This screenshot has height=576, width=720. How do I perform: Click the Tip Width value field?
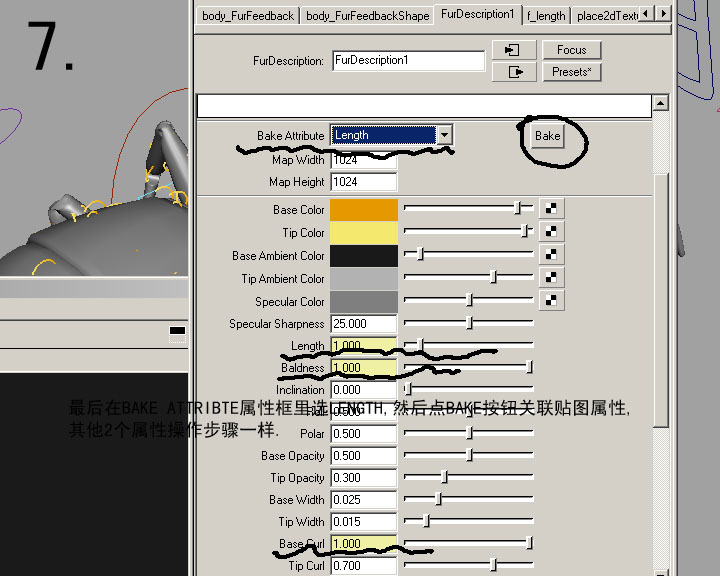364,522
